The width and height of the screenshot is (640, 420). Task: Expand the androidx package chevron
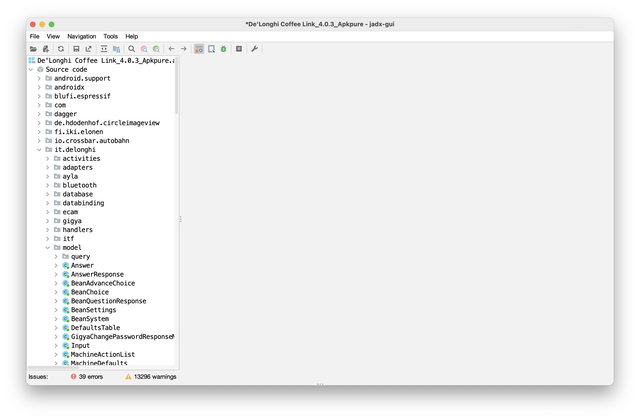(39, 87)
